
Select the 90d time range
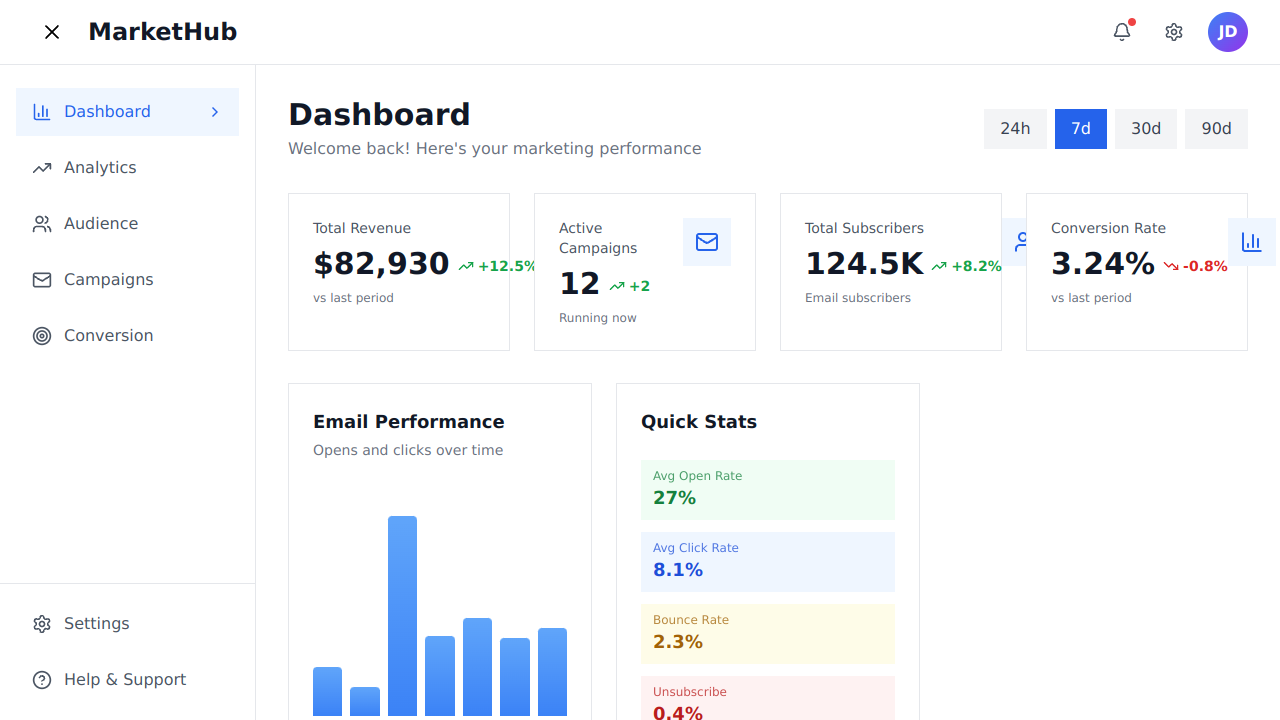pos(1216,129)
